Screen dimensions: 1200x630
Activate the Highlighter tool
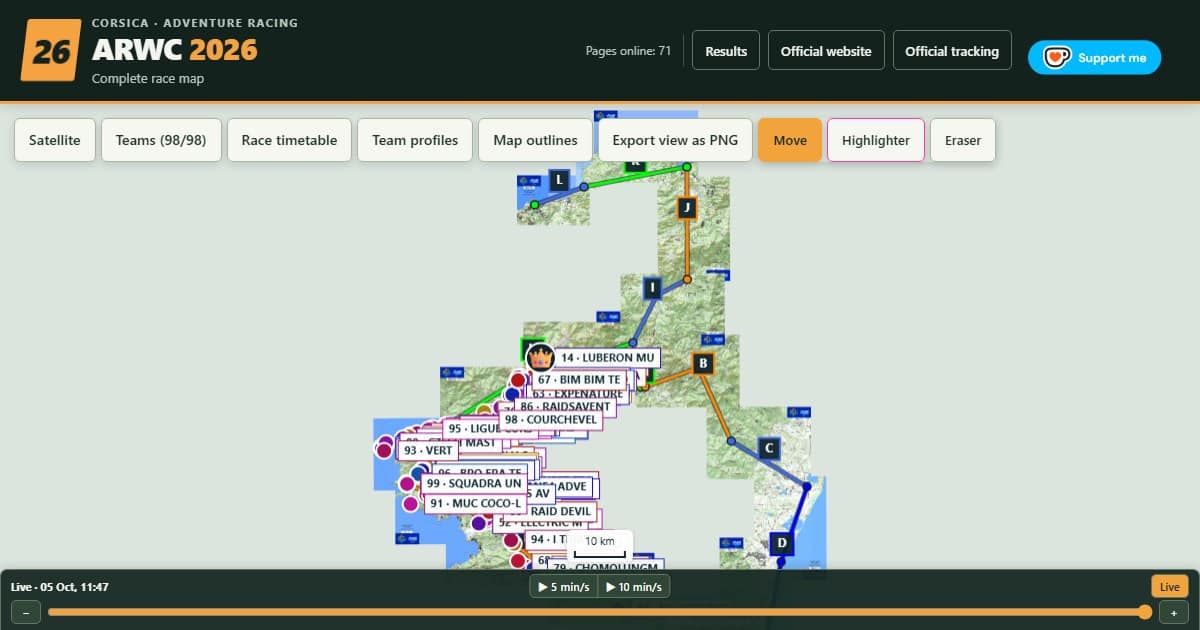pos(876,140)
